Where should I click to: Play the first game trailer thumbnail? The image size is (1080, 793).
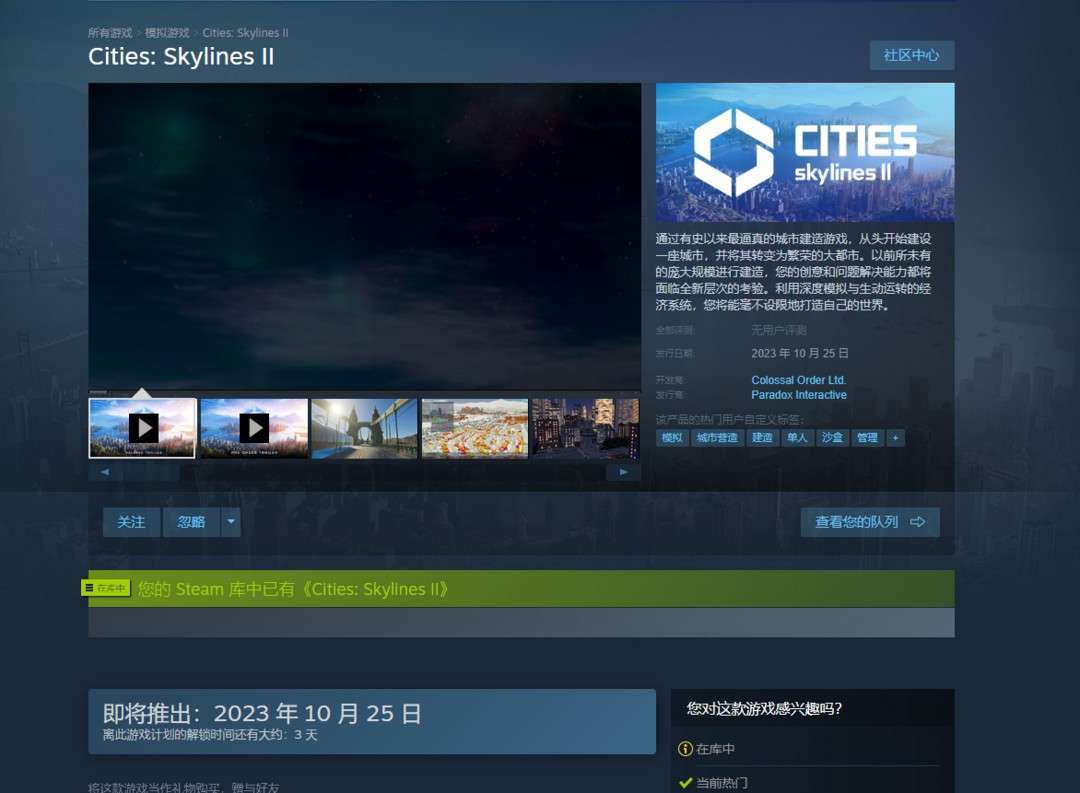(141, 428)
